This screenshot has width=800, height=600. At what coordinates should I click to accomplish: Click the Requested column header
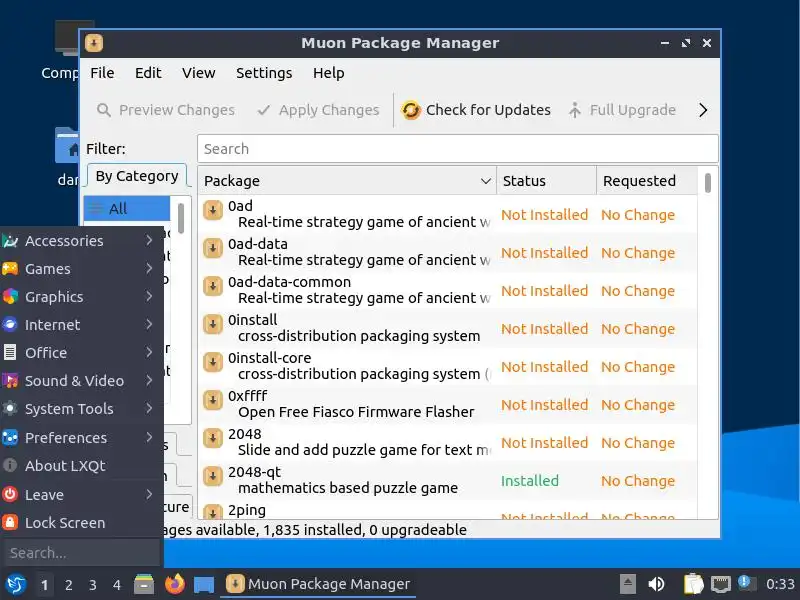coord(646,181)
